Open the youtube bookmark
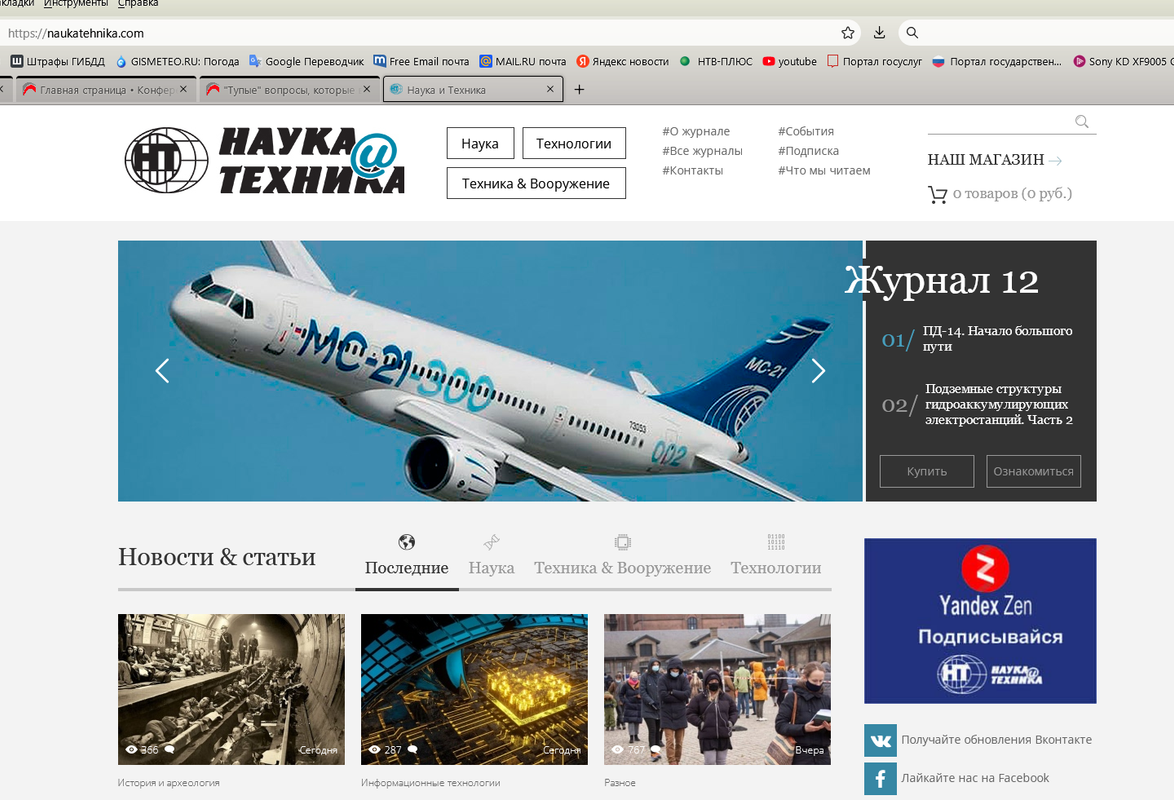Viewport: 1174px width, 800px height. pos(789,61)
